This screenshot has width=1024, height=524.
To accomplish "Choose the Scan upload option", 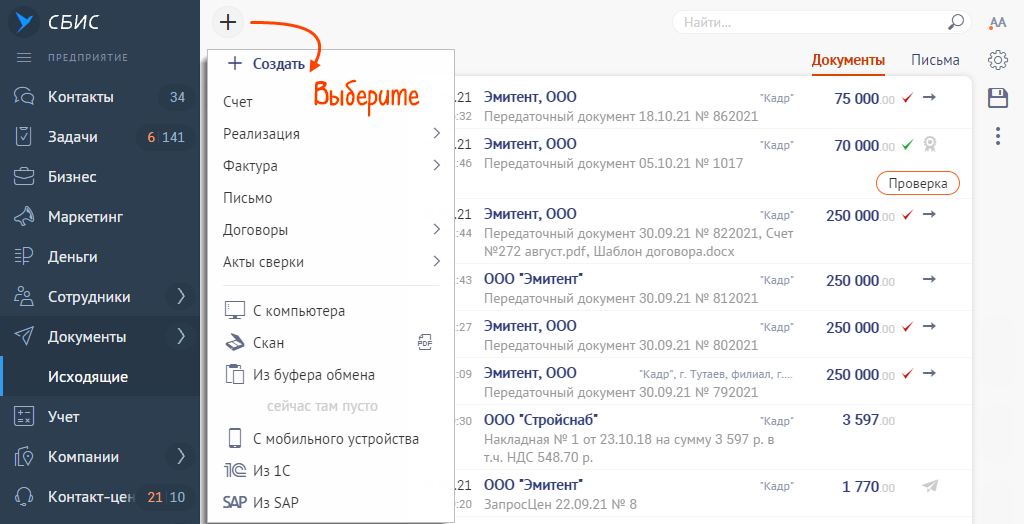I will (268, 343).
